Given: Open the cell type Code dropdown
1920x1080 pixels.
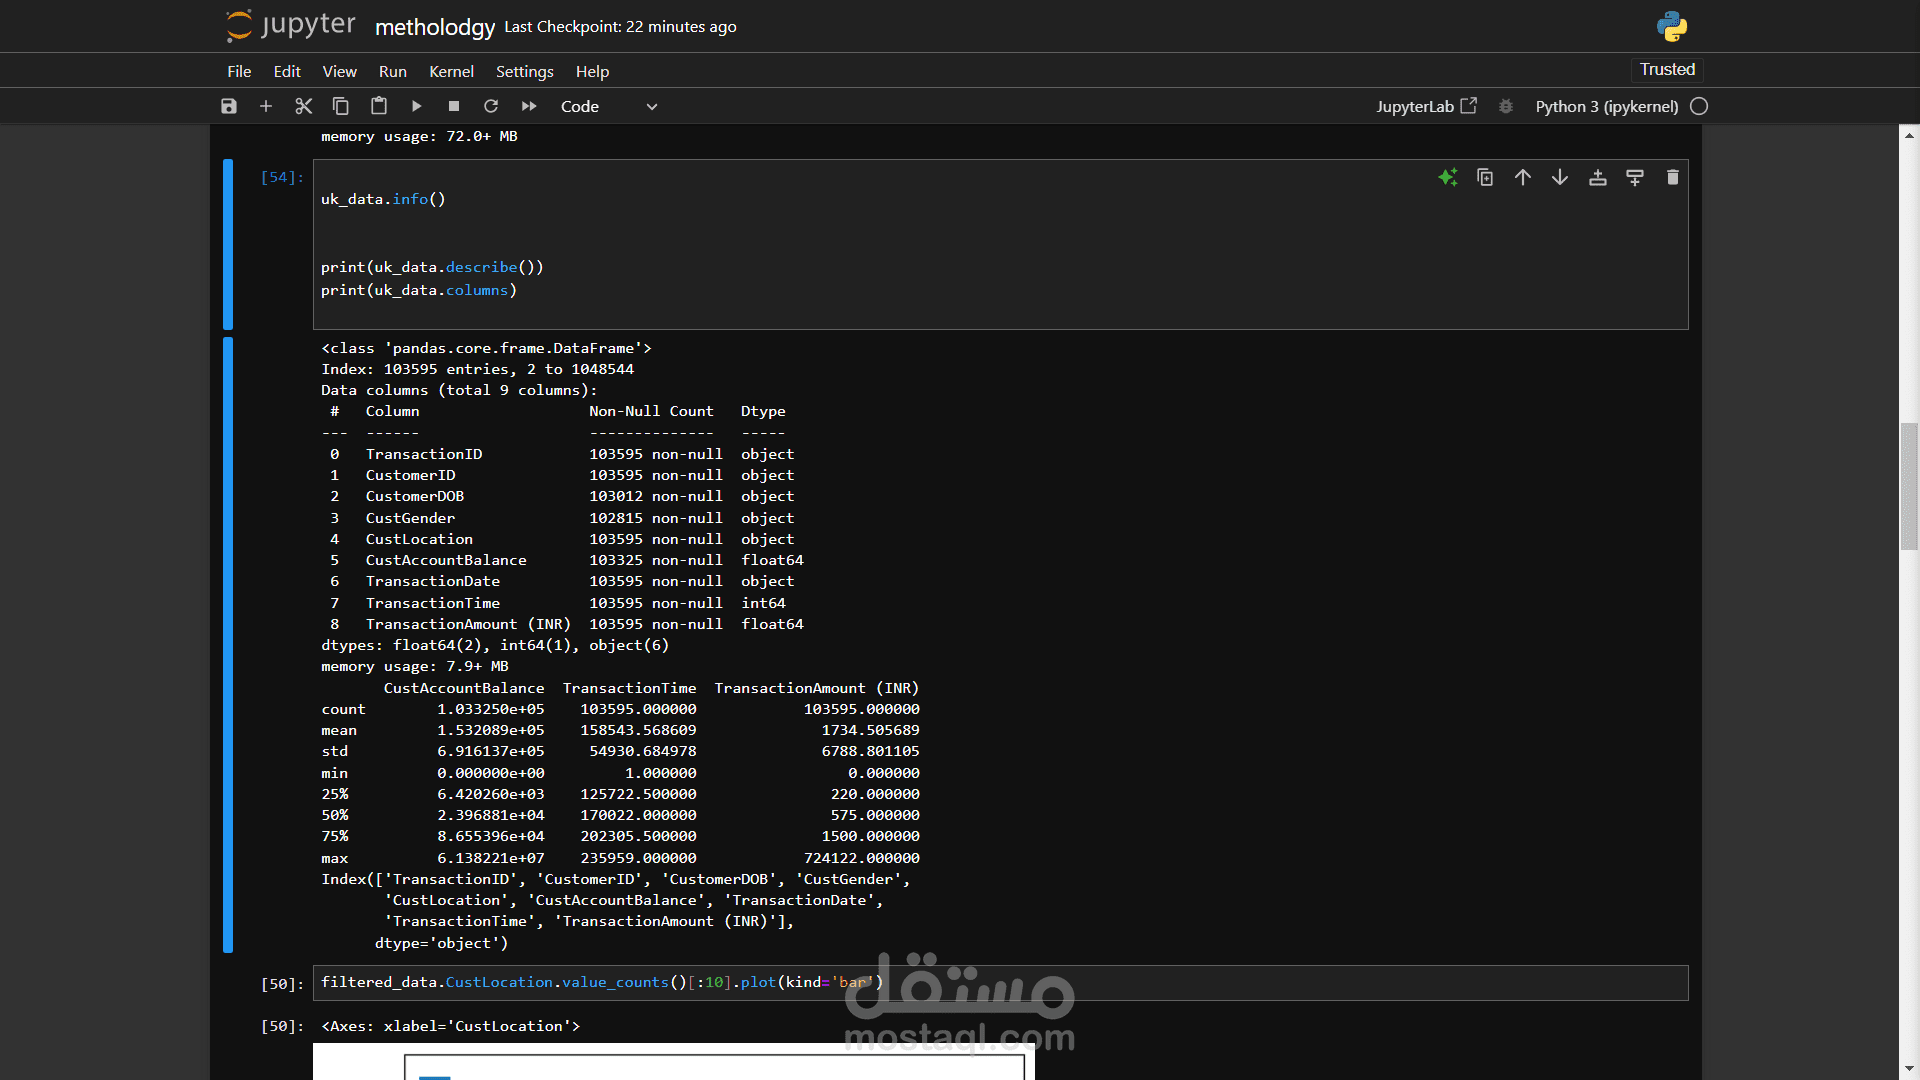Looking at the screenshot, I should [x=608, y=106].
